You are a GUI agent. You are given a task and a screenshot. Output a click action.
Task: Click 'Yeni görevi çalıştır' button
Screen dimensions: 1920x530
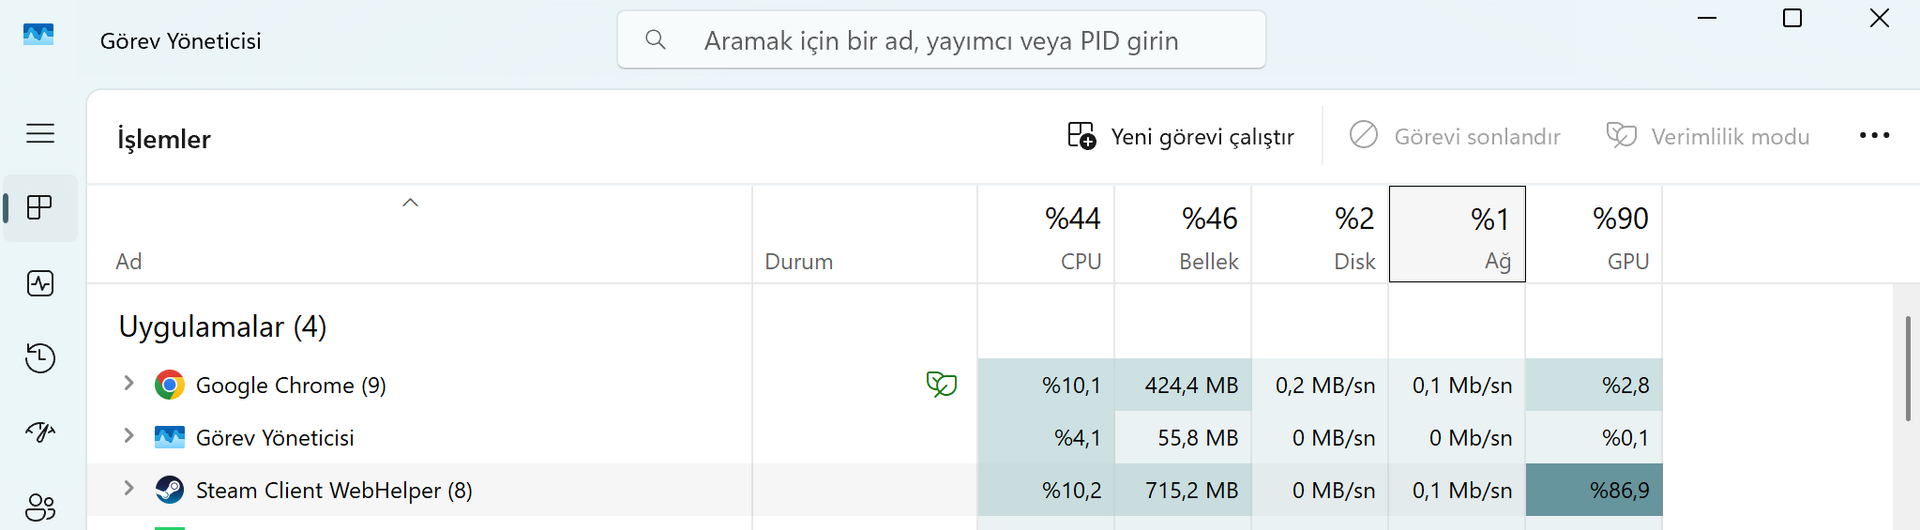1181,136
